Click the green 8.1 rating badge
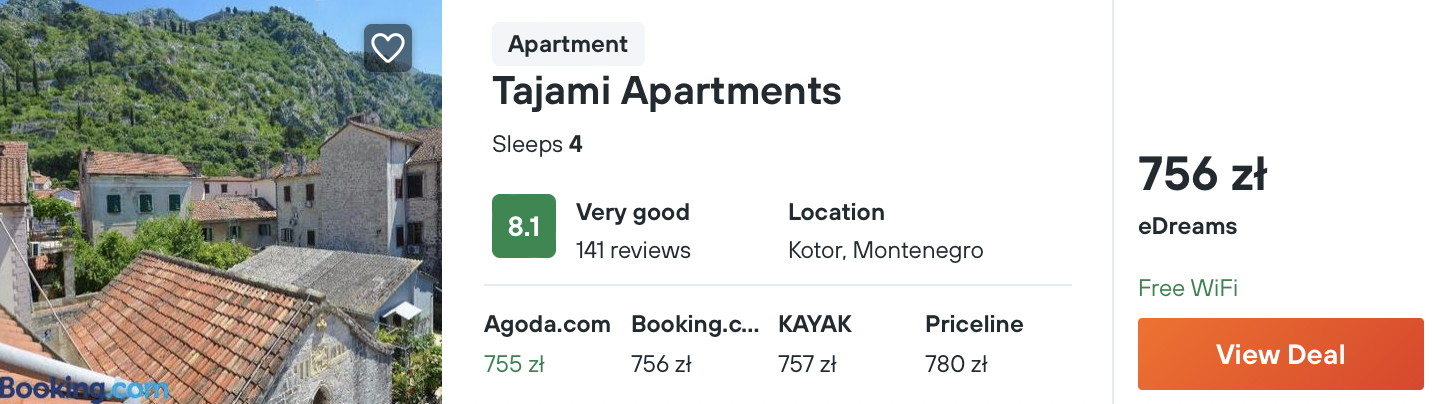The height and width of the screenshot is (404, 1432). click(x=523, y=226)
